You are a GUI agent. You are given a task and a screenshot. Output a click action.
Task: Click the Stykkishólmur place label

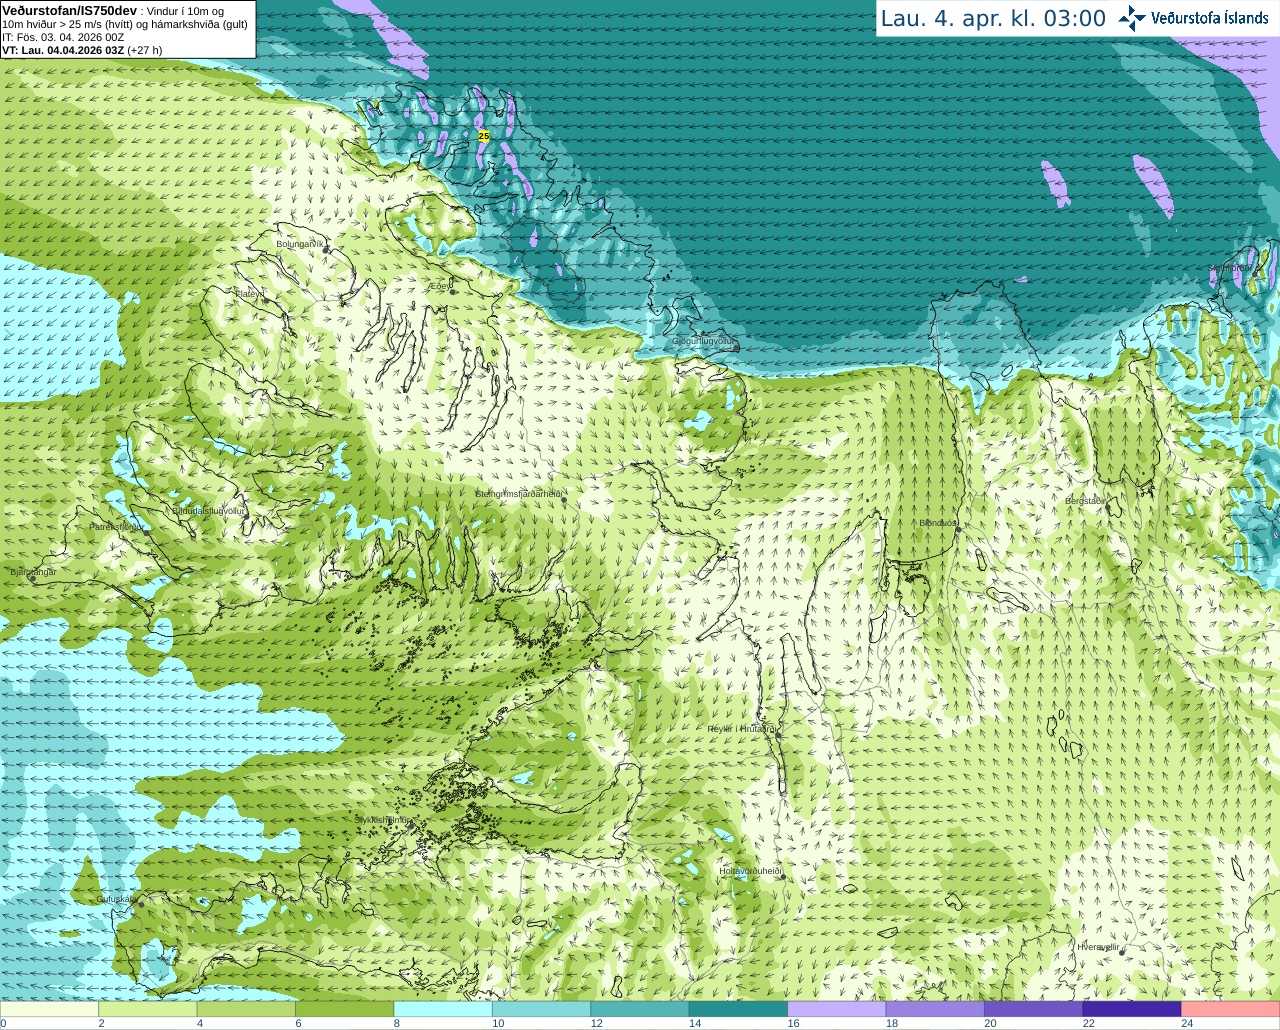(x=382, y=820)
